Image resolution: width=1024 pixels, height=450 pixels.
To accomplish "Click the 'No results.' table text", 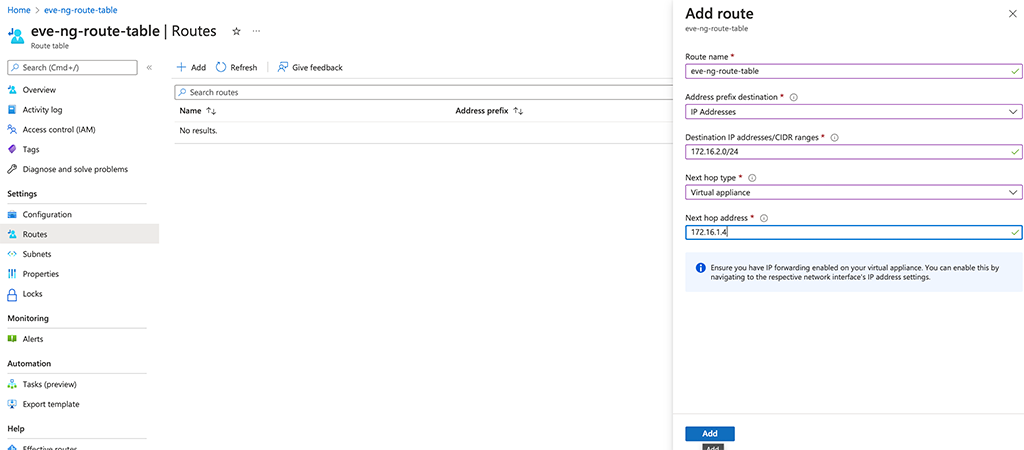I will (x=198, y=131).
